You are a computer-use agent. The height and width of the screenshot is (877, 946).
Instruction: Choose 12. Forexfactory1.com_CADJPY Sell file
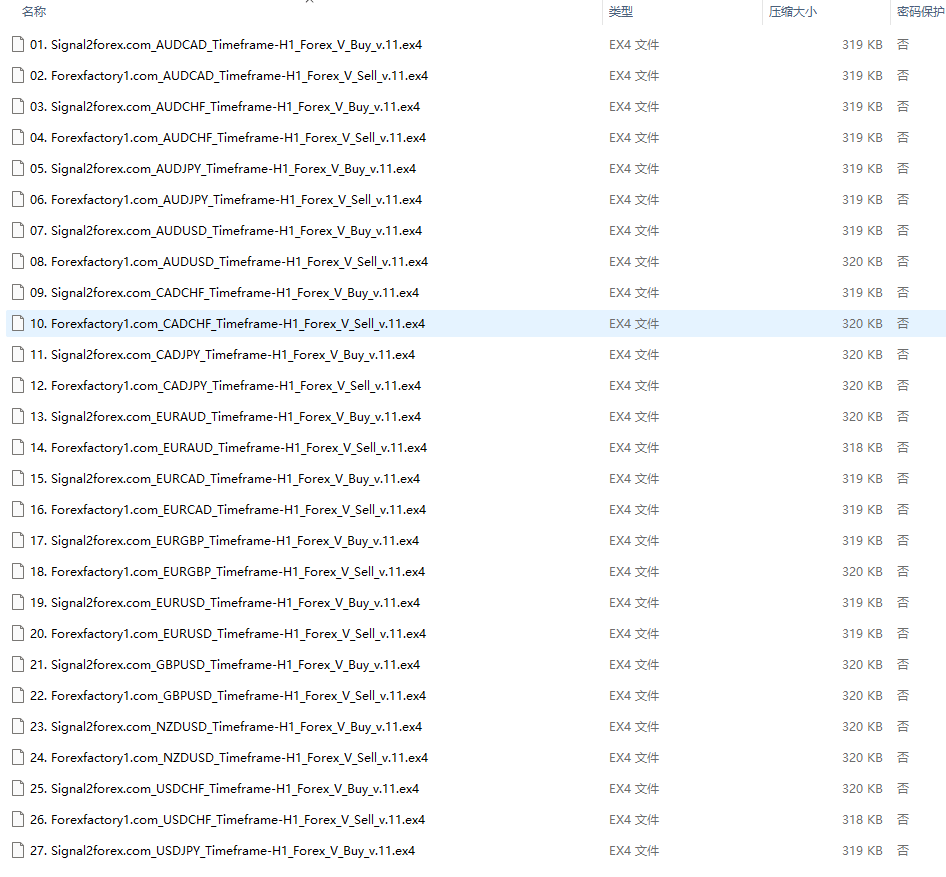click(x=225, y=385)
